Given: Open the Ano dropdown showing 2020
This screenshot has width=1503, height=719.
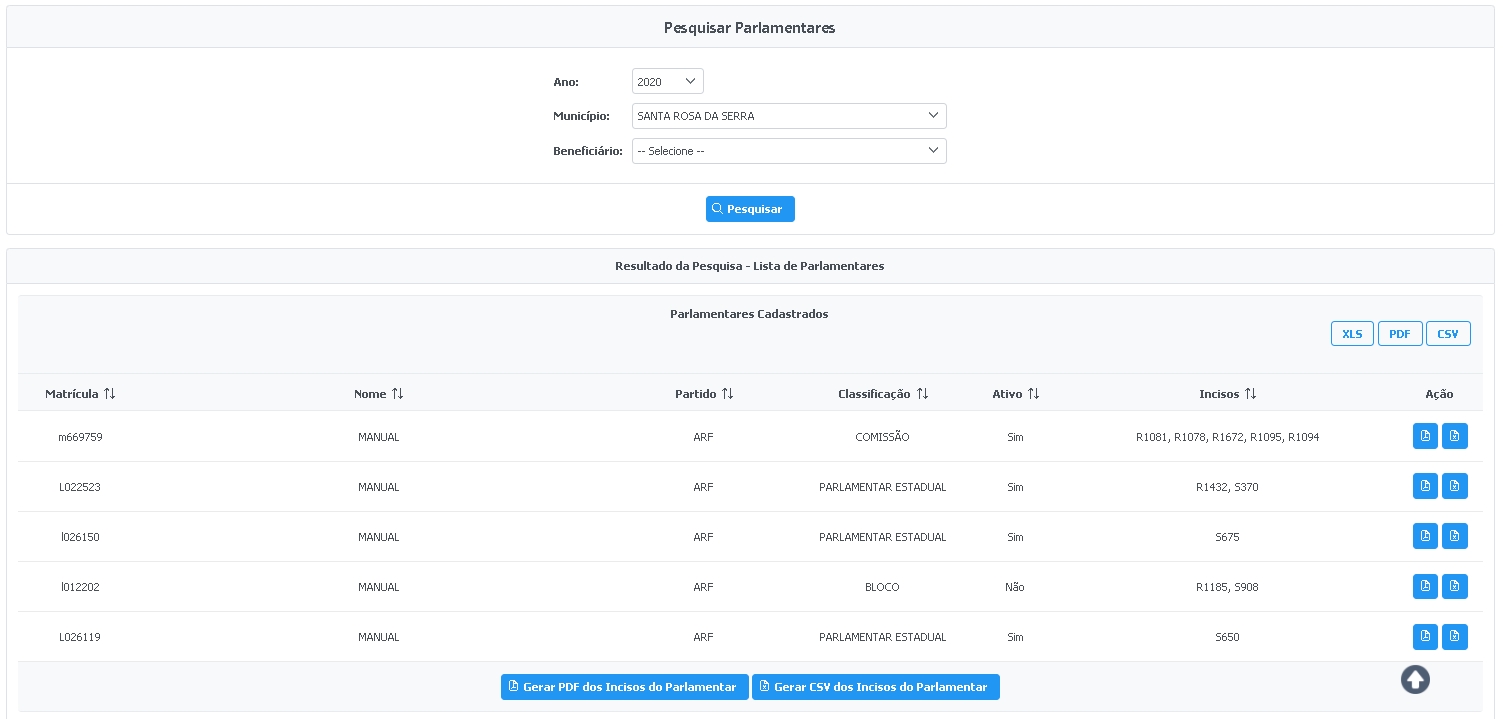Looking at the screenshot, I should [x=667, y=82].
